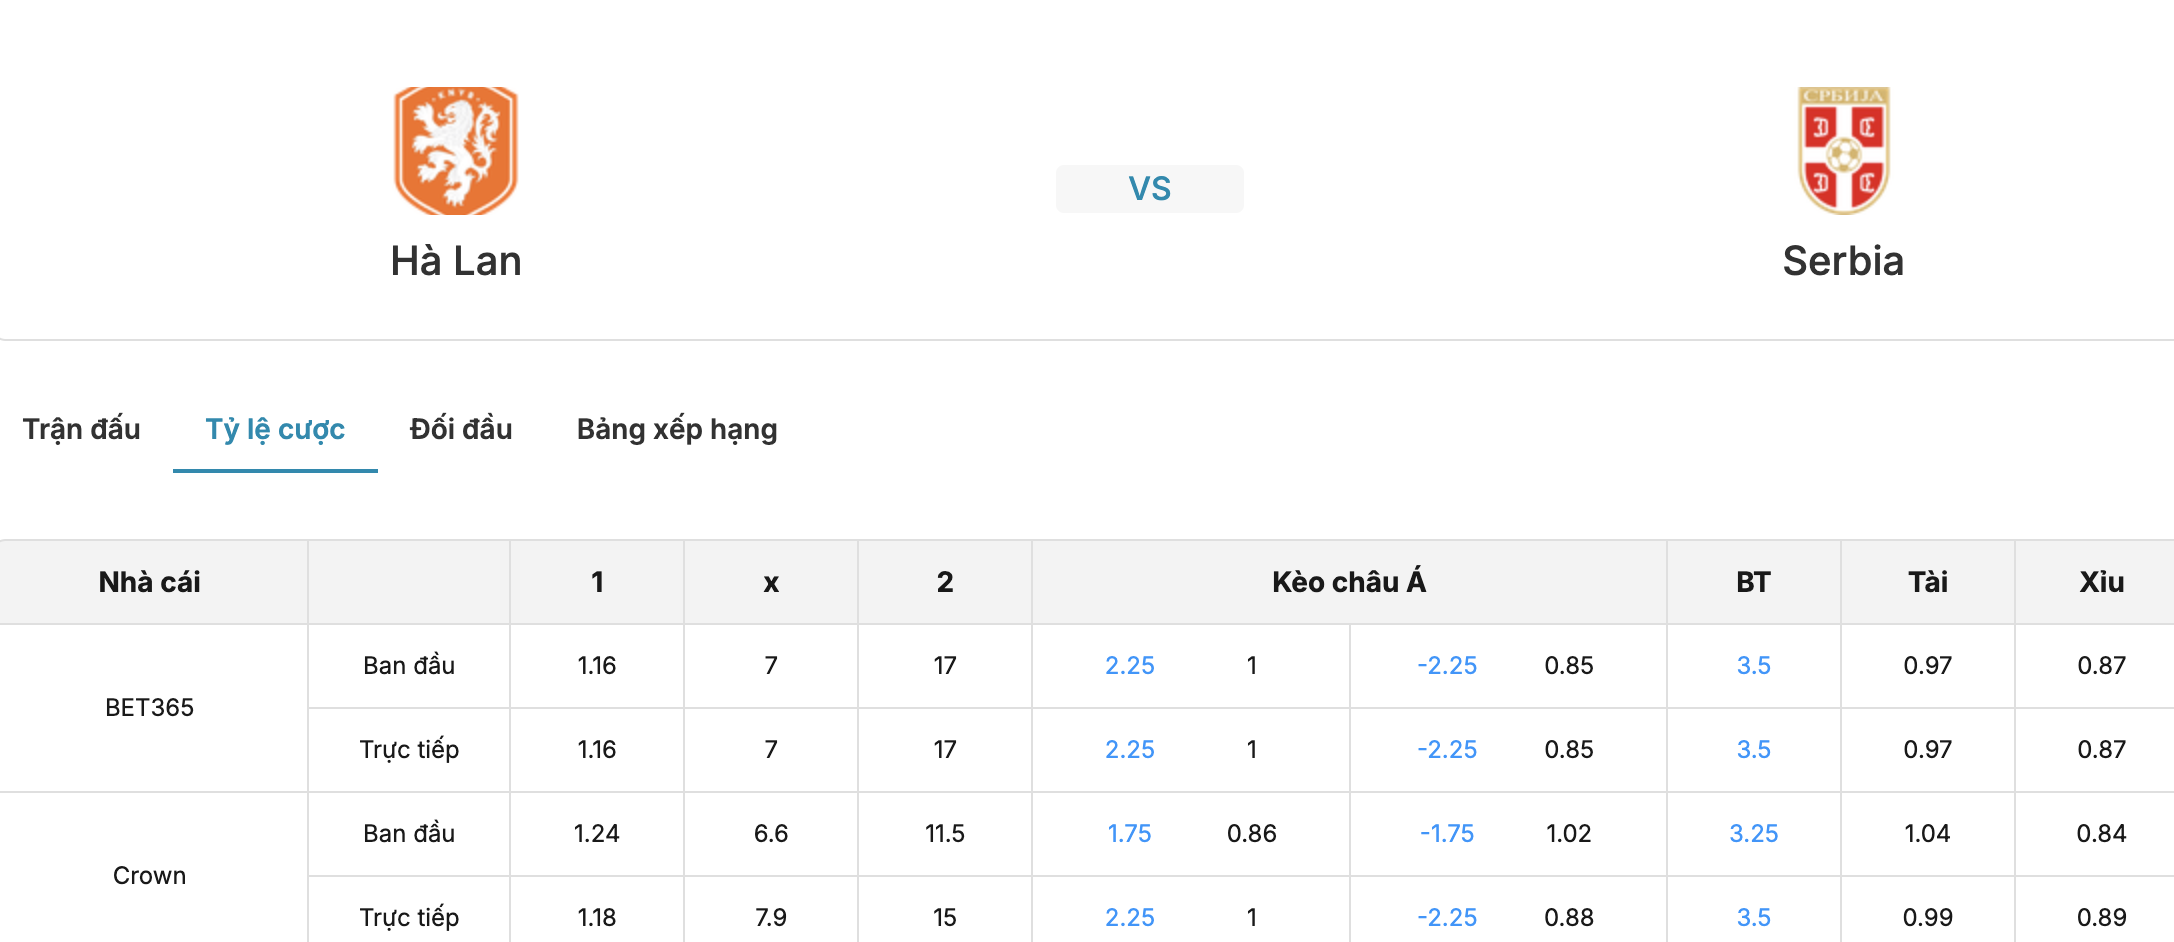Click Crown Ban đầu handicap -1.75

pyautogui.click(x=1447, y=834)
